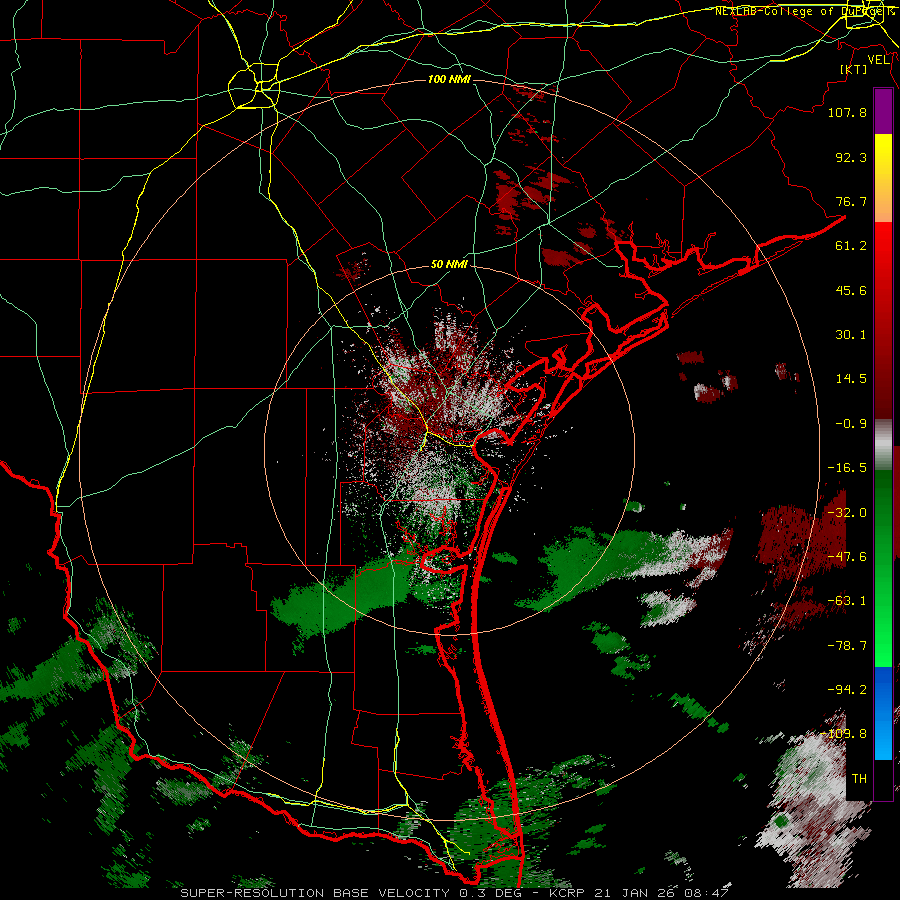The width and height of the screenshot is (900, 900).
Task: Click the -16.5 legend value
Action: pos(847,468)
